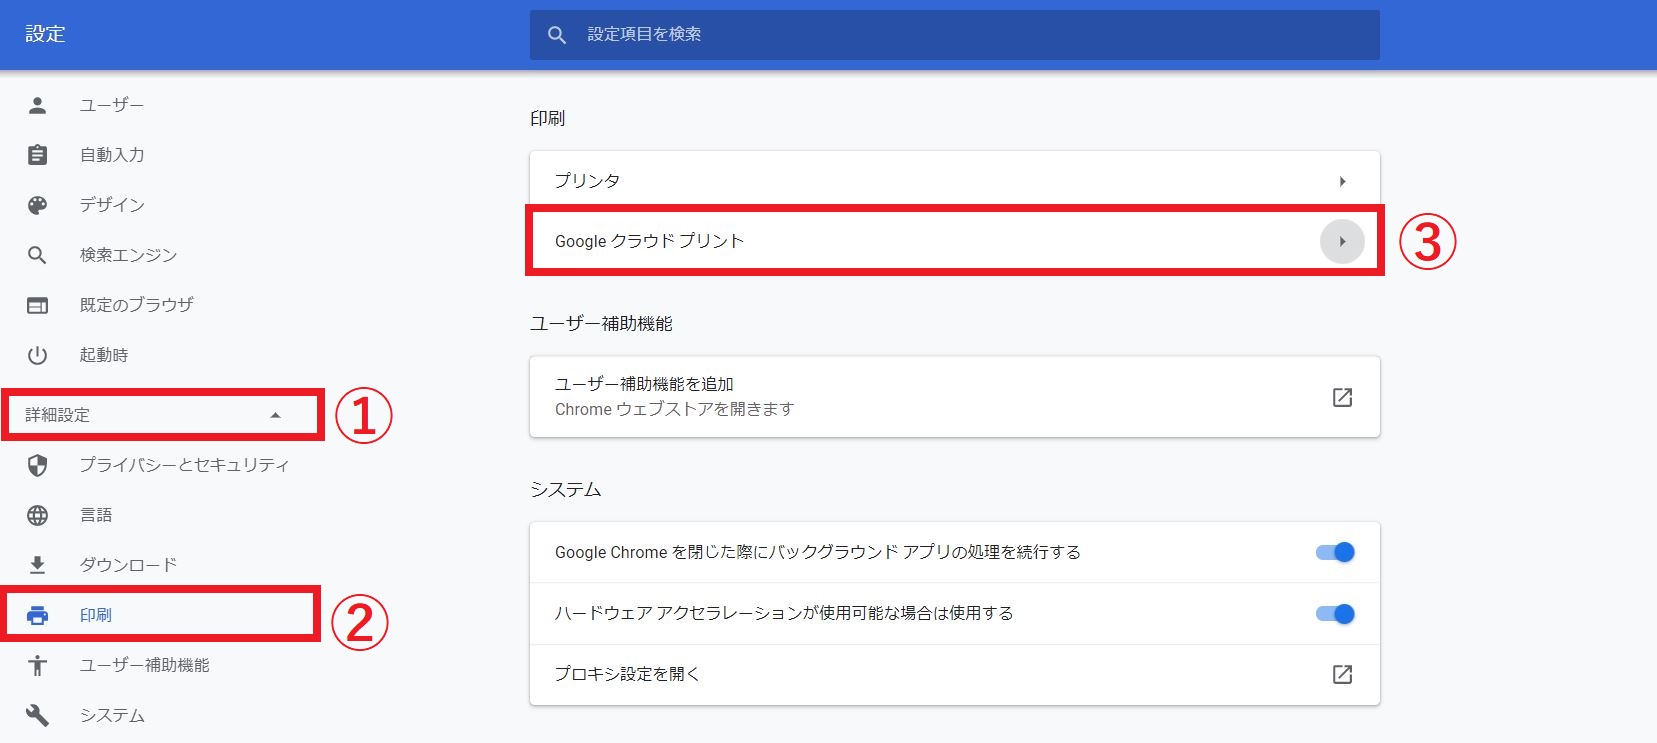Click the download arrow icon beside ダウンロード
The image size is (1657, 743).
pos(37,565)
